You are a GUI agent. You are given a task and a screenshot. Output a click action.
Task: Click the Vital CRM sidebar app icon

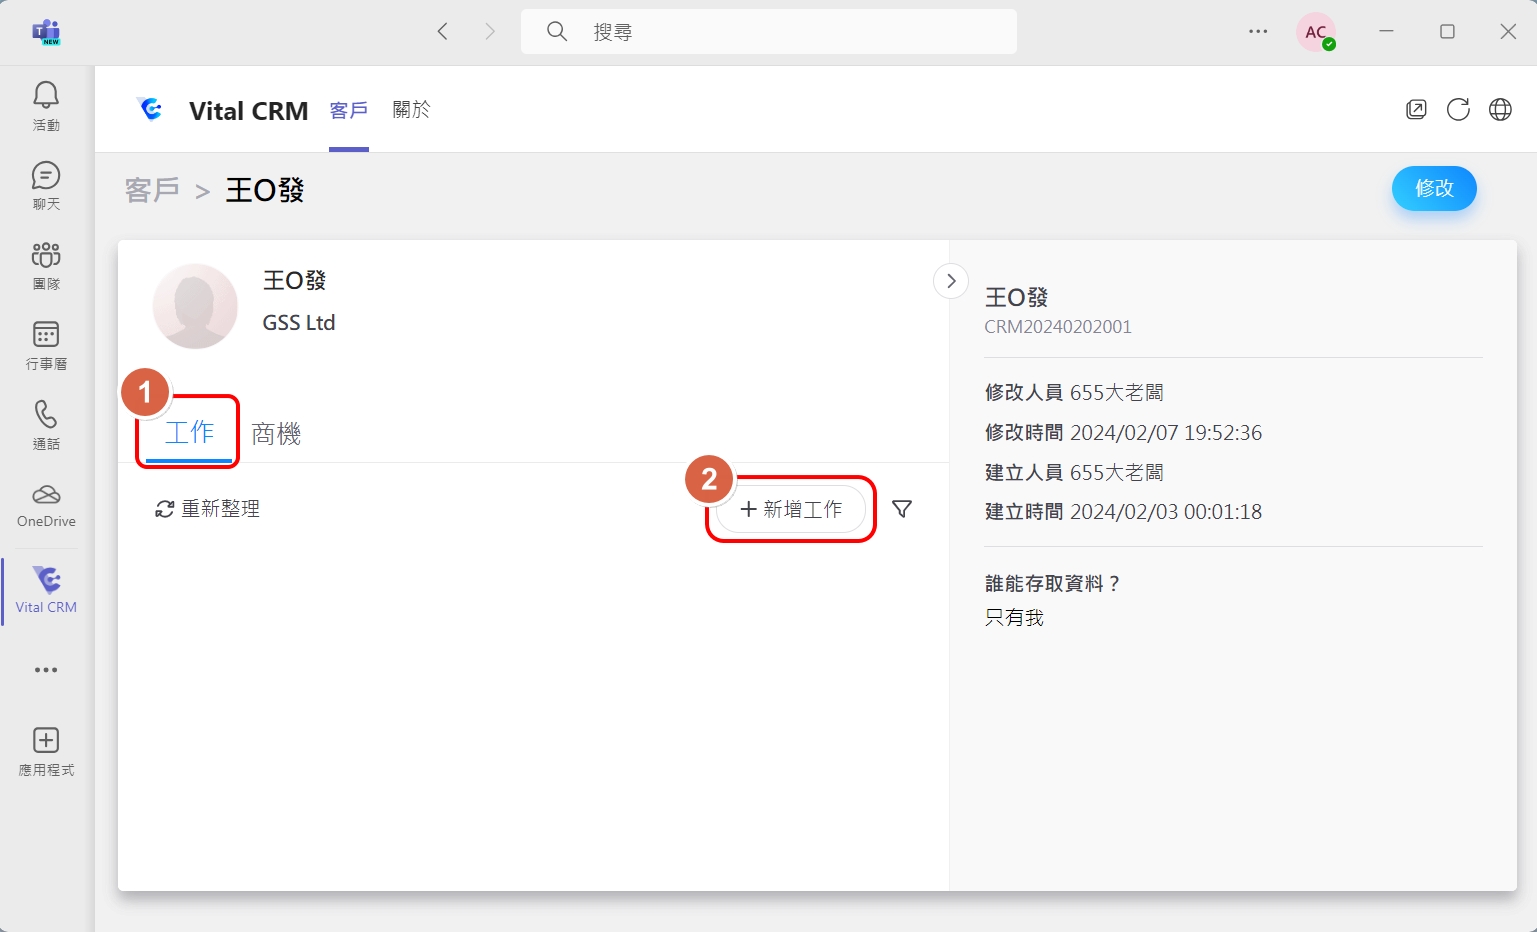[46, 589]
